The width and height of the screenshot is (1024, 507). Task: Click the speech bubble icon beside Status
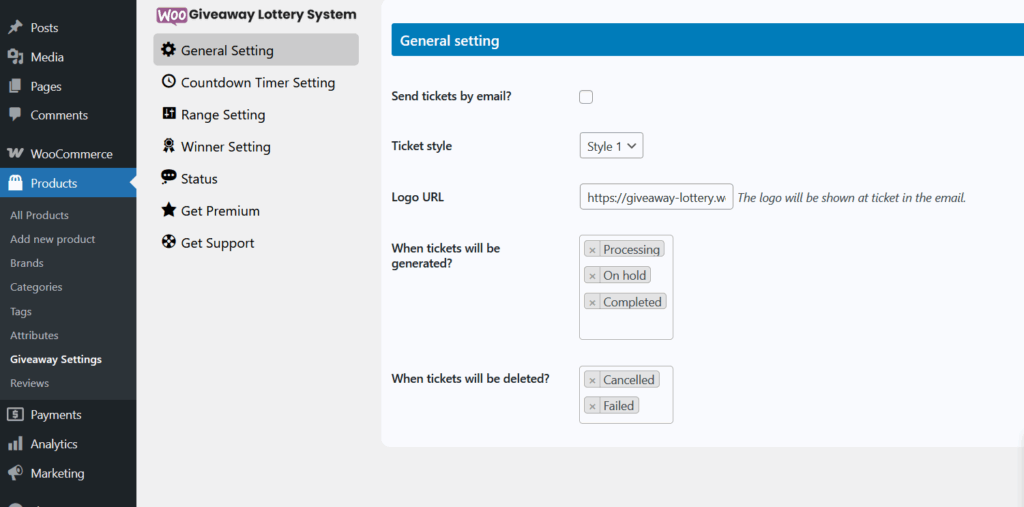tap(168, 177)
